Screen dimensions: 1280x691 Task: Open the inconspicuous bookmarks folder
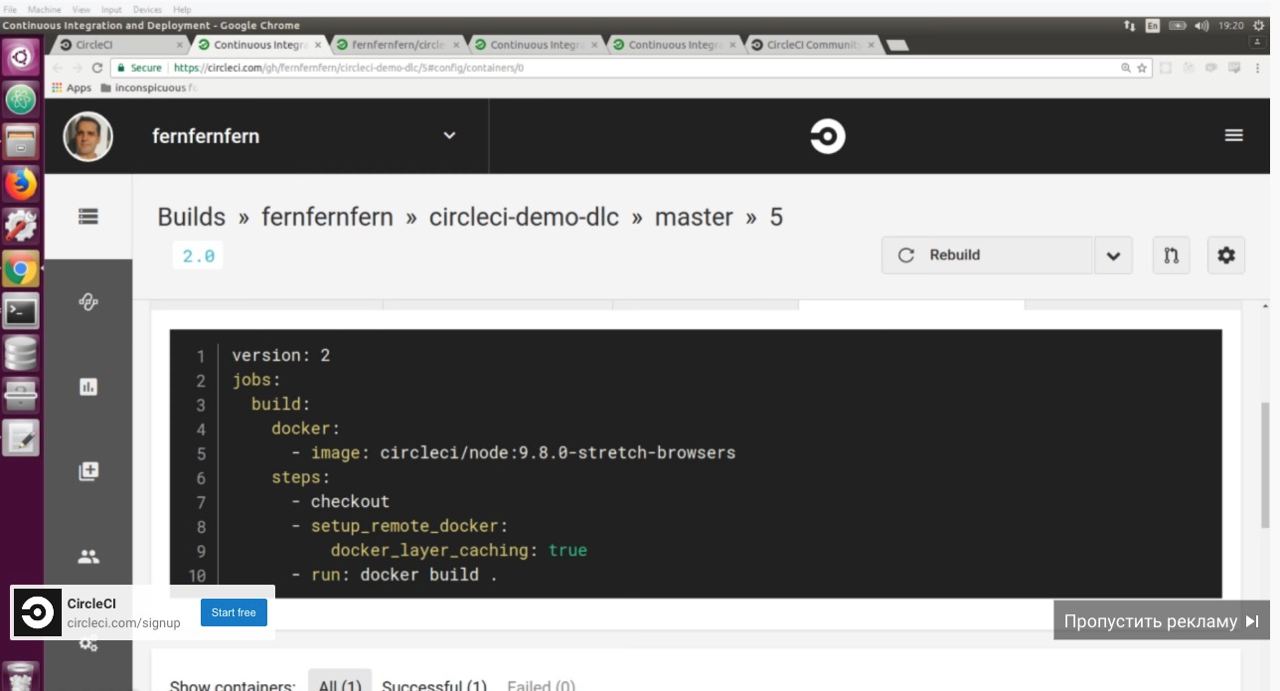[148, 88]
